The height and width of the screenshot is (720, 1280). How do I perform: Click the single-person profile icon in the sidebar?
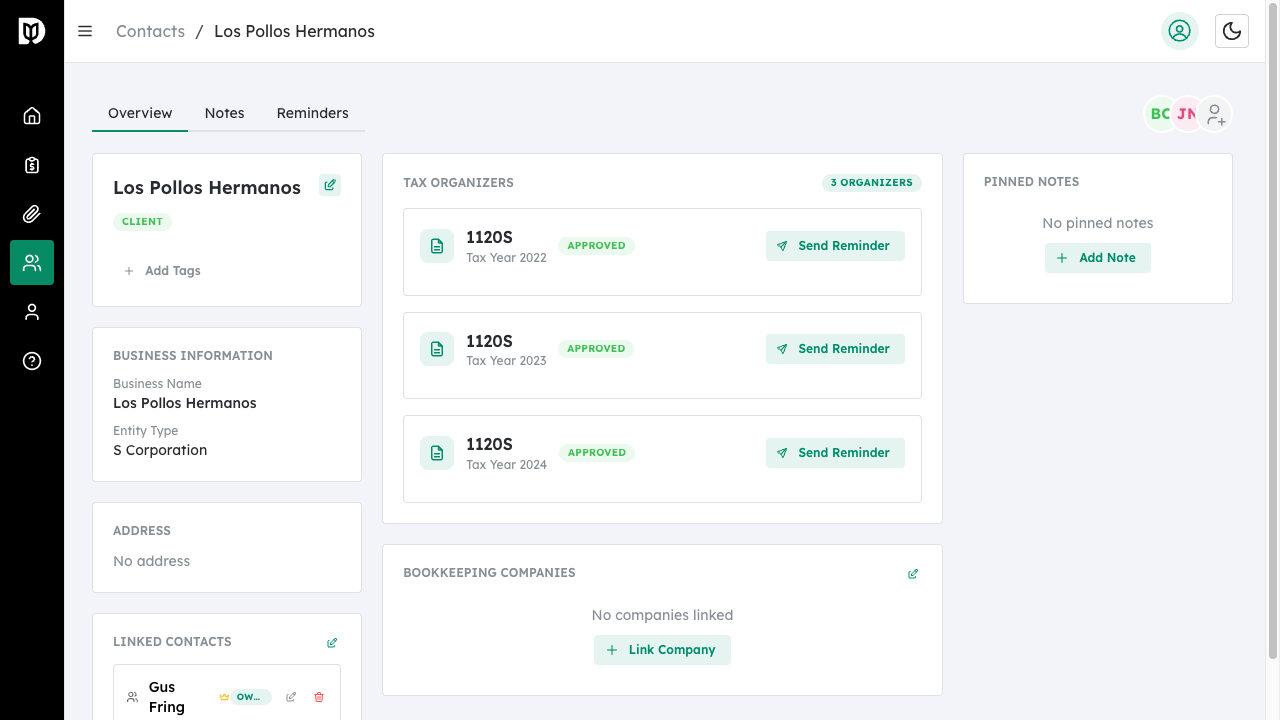32,311
